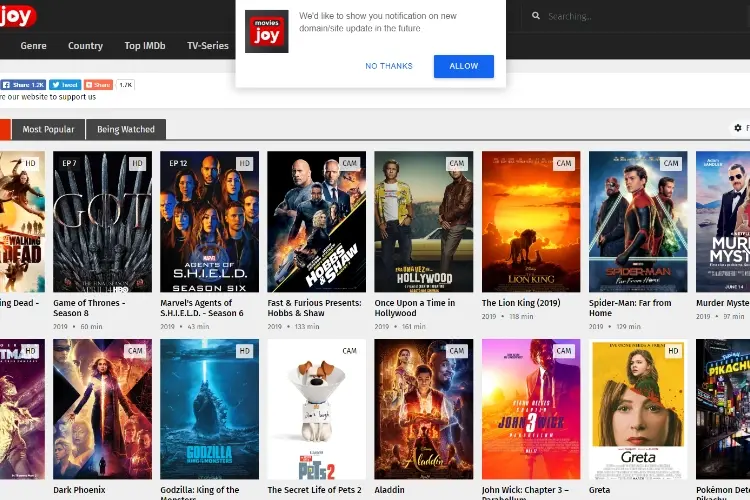Click the CAM badge on Hobbs & Shaw

tap(350, 163)
